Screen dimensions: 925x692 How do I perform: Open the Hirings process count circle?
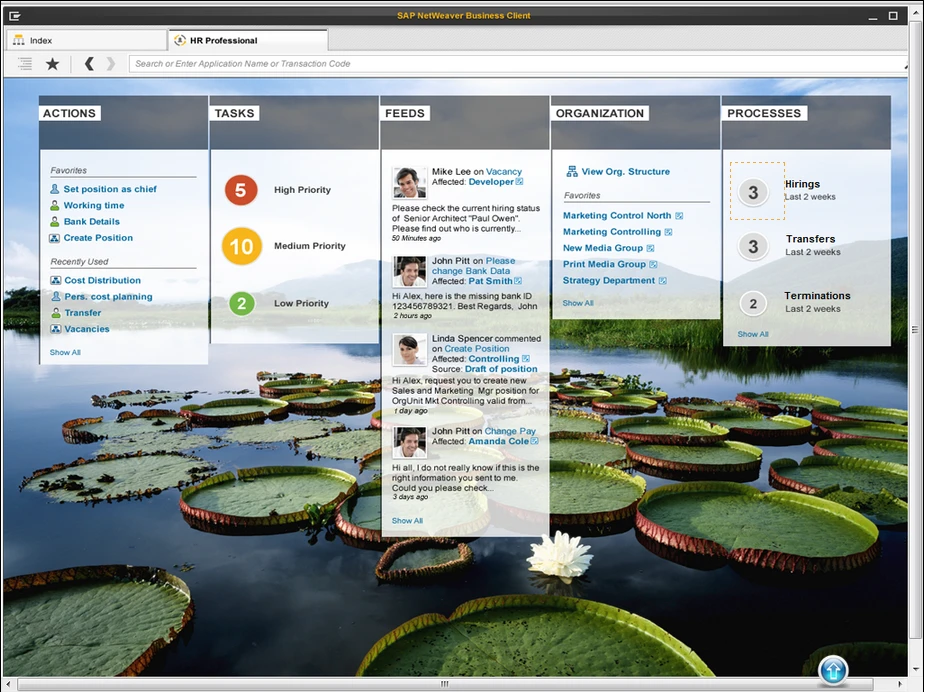pyautogui.click(x=754, y=190)
